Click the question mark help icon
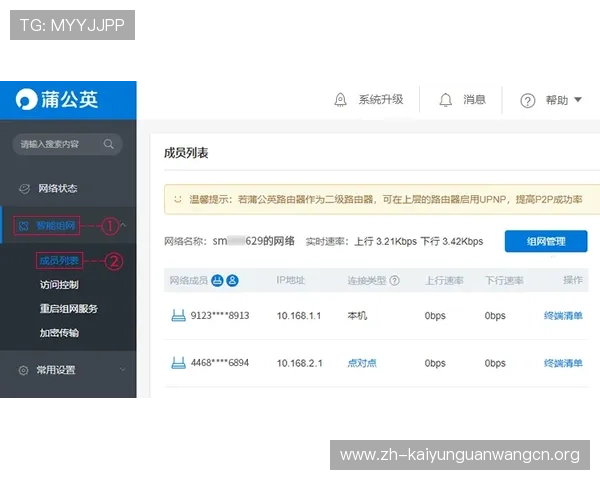The height and width of the screenshot is (480, 600). click(x=528, y=101)
